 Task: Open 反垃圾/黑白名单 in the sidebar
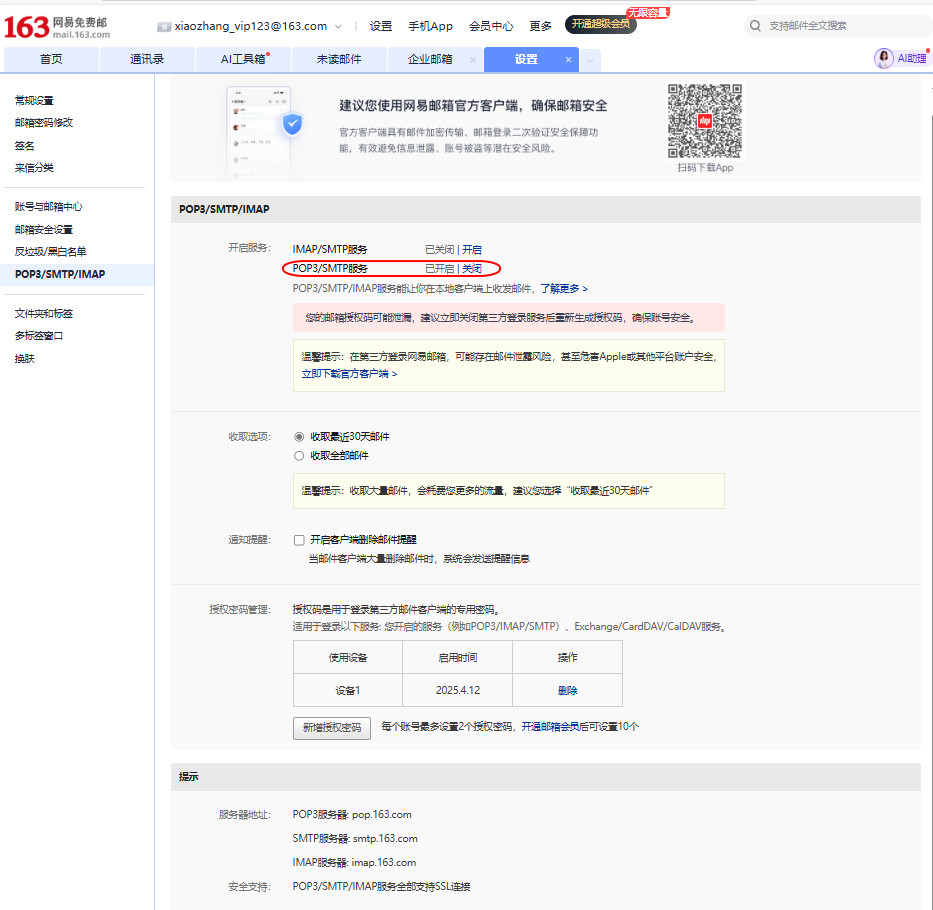point(50,252)
